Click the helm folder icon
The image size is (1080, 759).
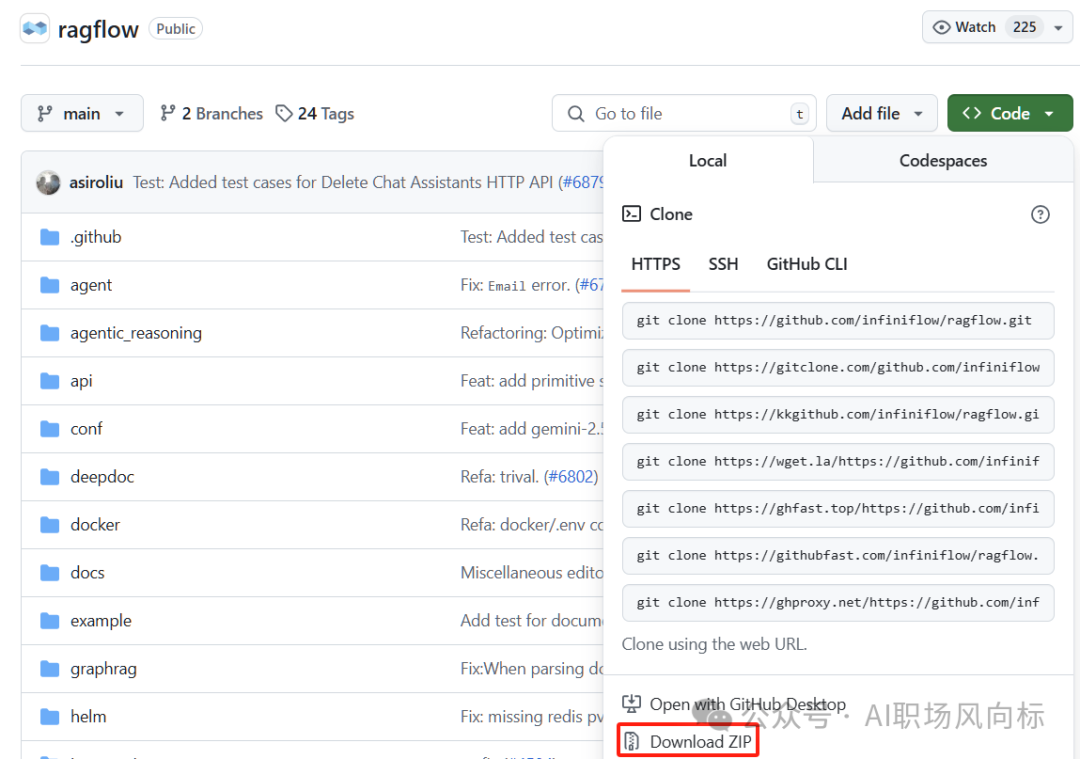tap(50, 716)
